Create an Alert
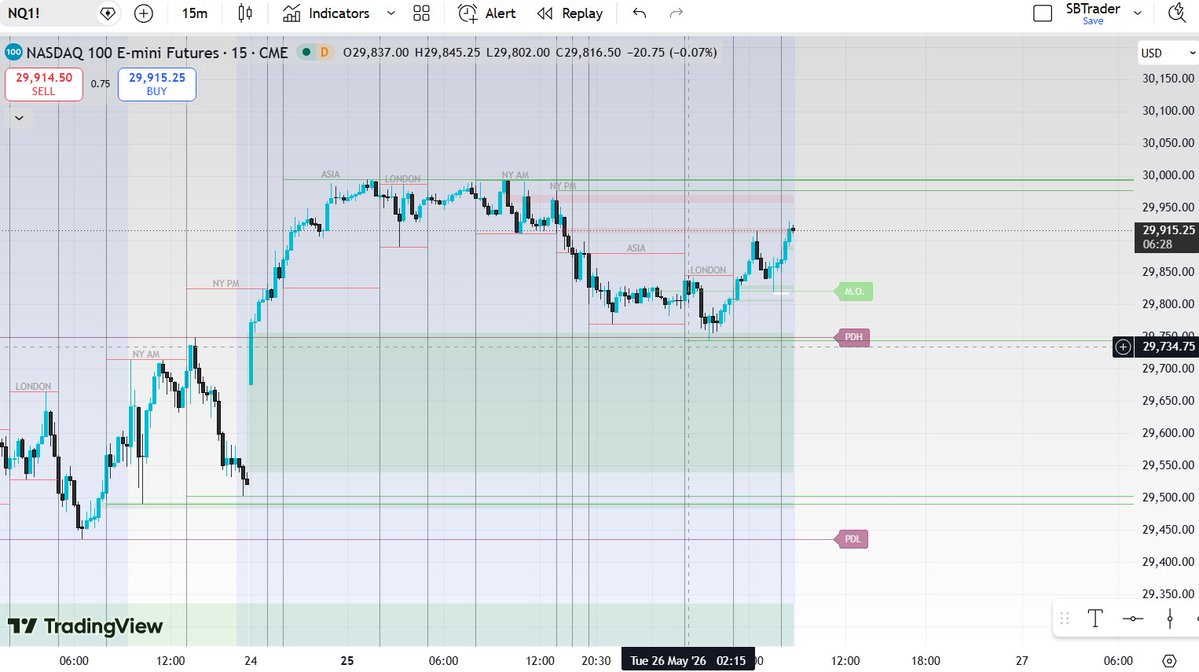The height and width of the screenshot is (672, 1199). coord(486,13)
